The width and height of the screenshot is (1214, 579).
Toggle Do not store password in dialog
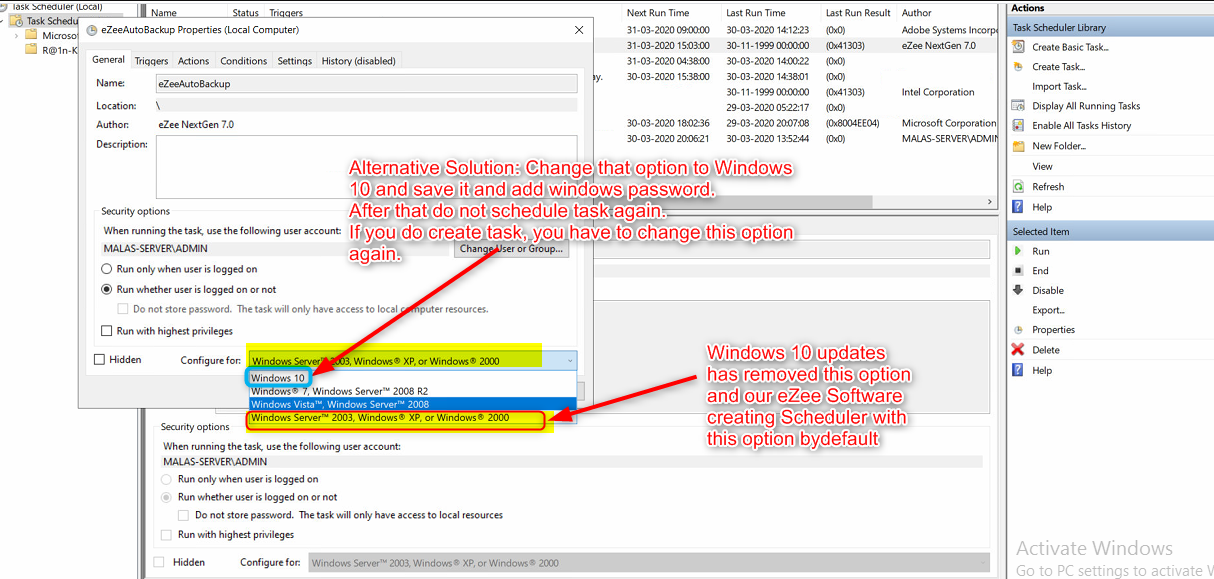pos(123,309)
